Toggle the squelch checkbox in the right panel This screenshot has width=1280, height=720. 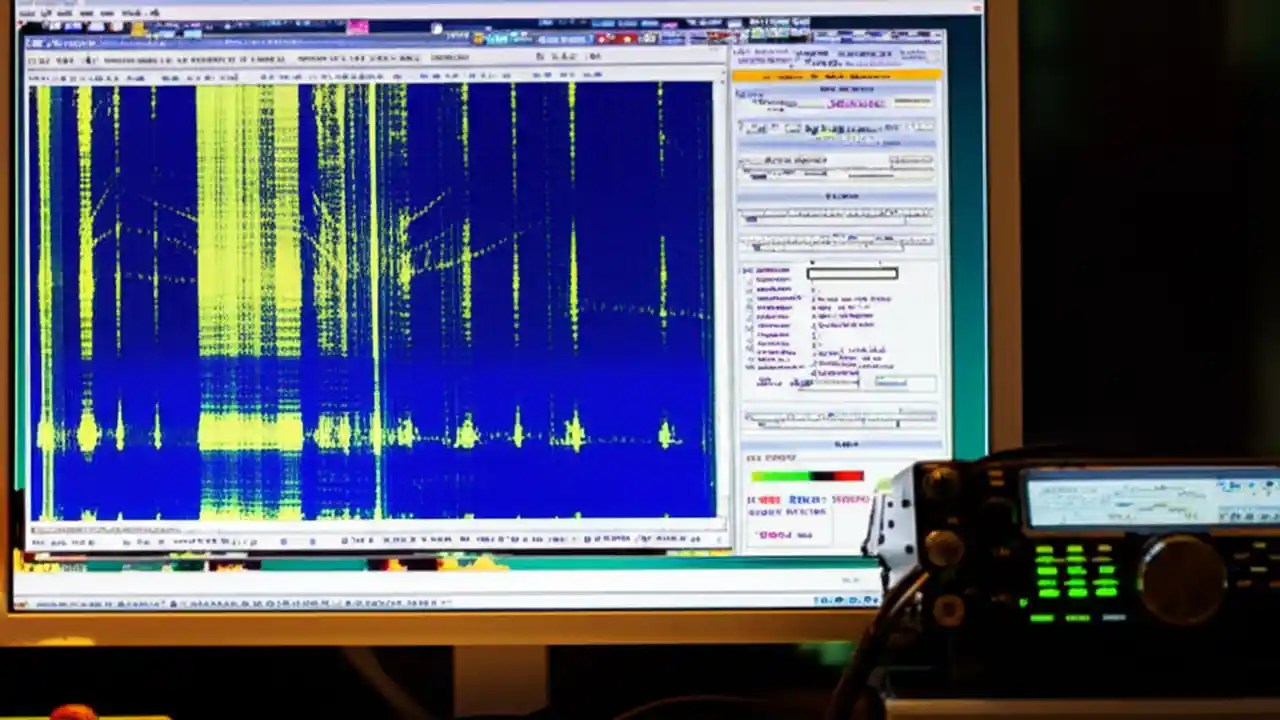coord(749,297)
